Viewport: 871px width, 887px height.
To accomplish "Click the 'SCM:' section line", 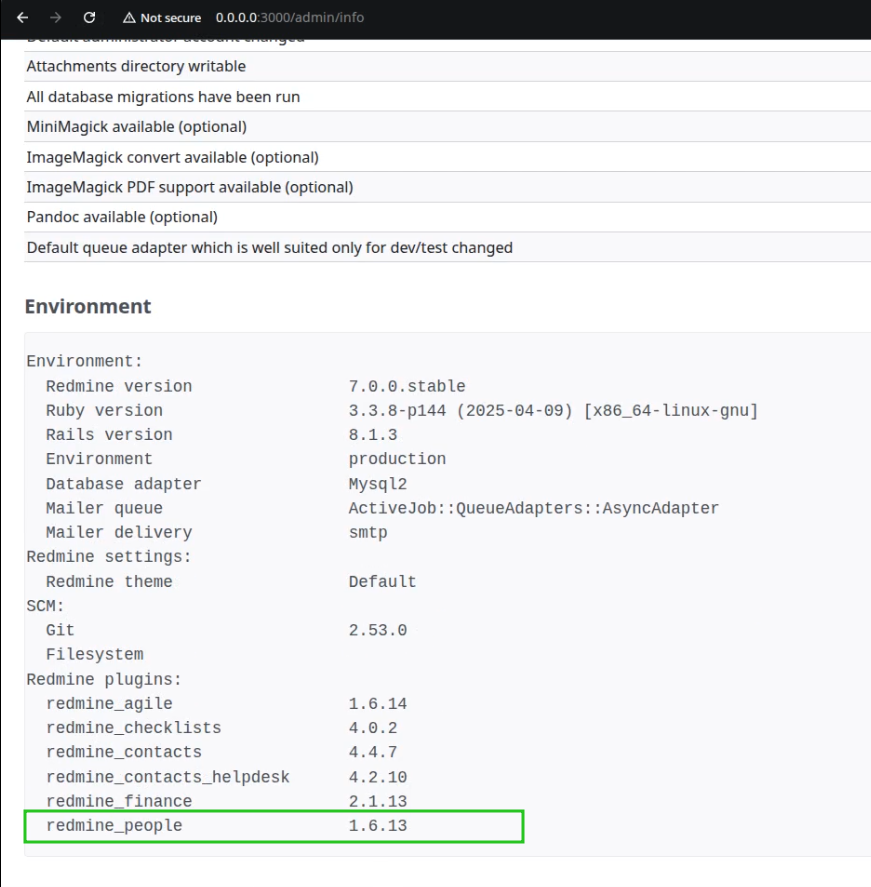I will pos(45,606).
